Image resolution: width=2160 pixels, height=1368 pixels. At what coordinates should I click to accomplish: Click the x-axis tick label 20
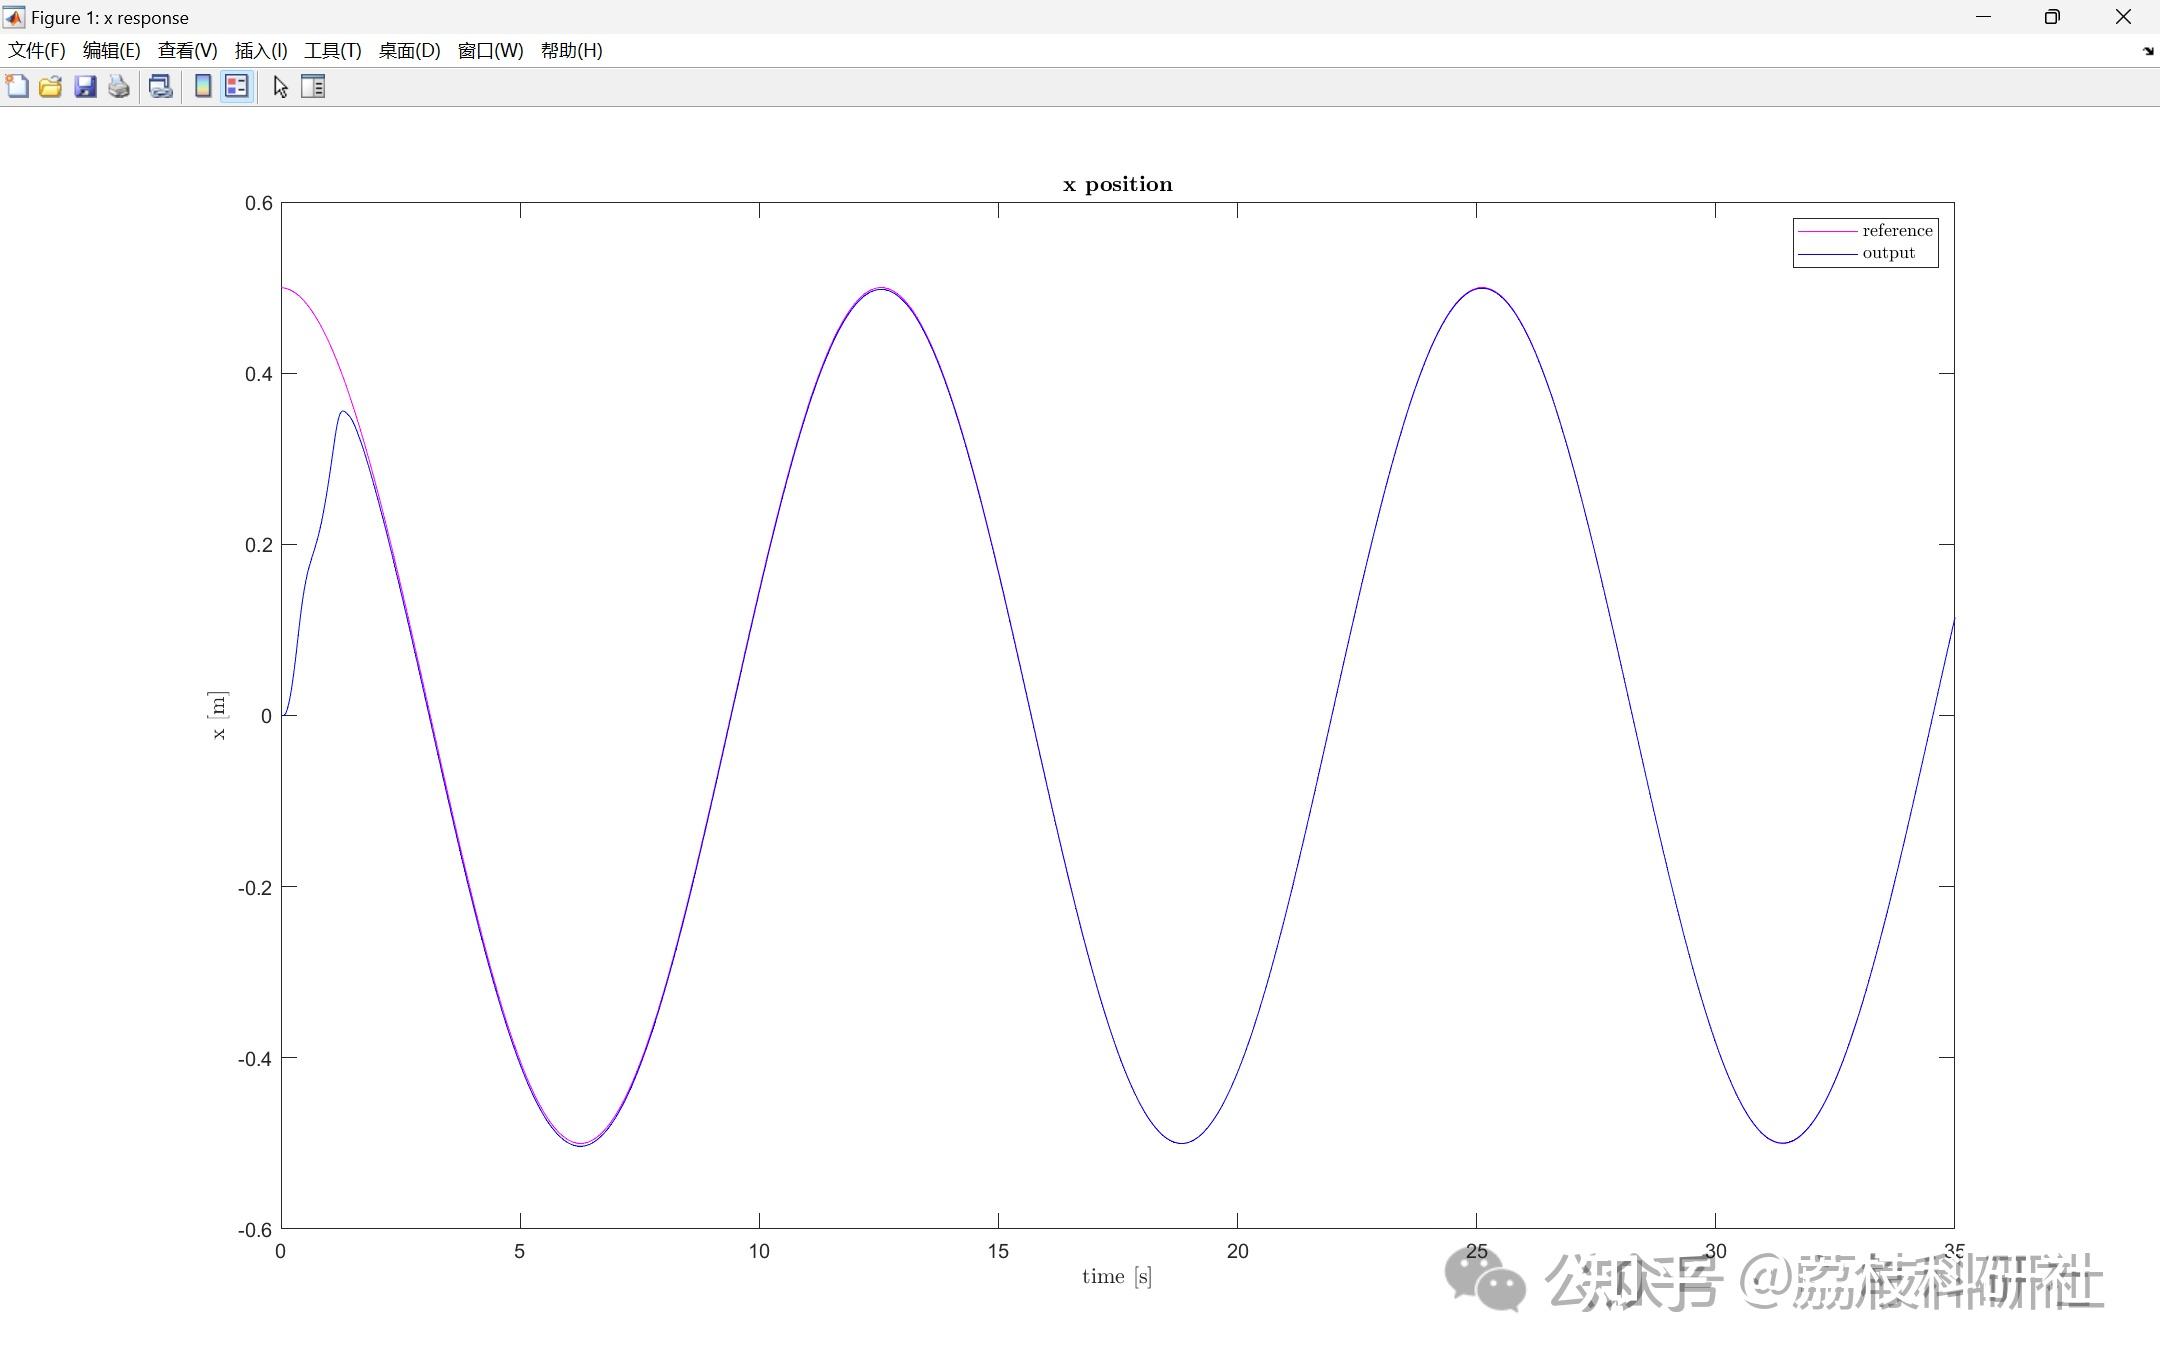(1237, 1251)
